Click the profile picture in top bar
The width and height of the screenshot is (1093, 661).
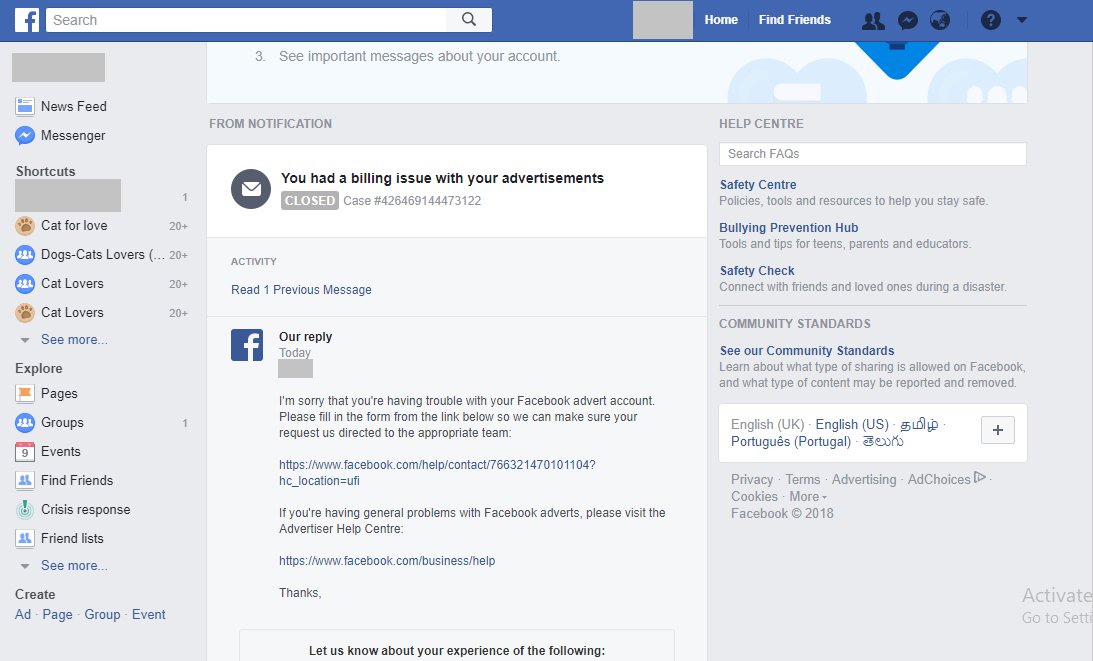point(662,20)
